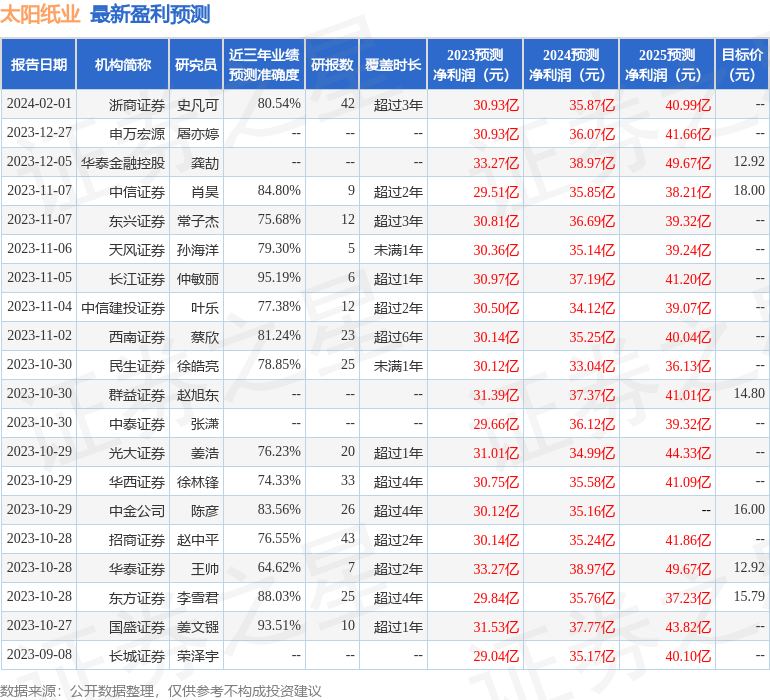Click researcher name 徐林锋

coord(198,482)
